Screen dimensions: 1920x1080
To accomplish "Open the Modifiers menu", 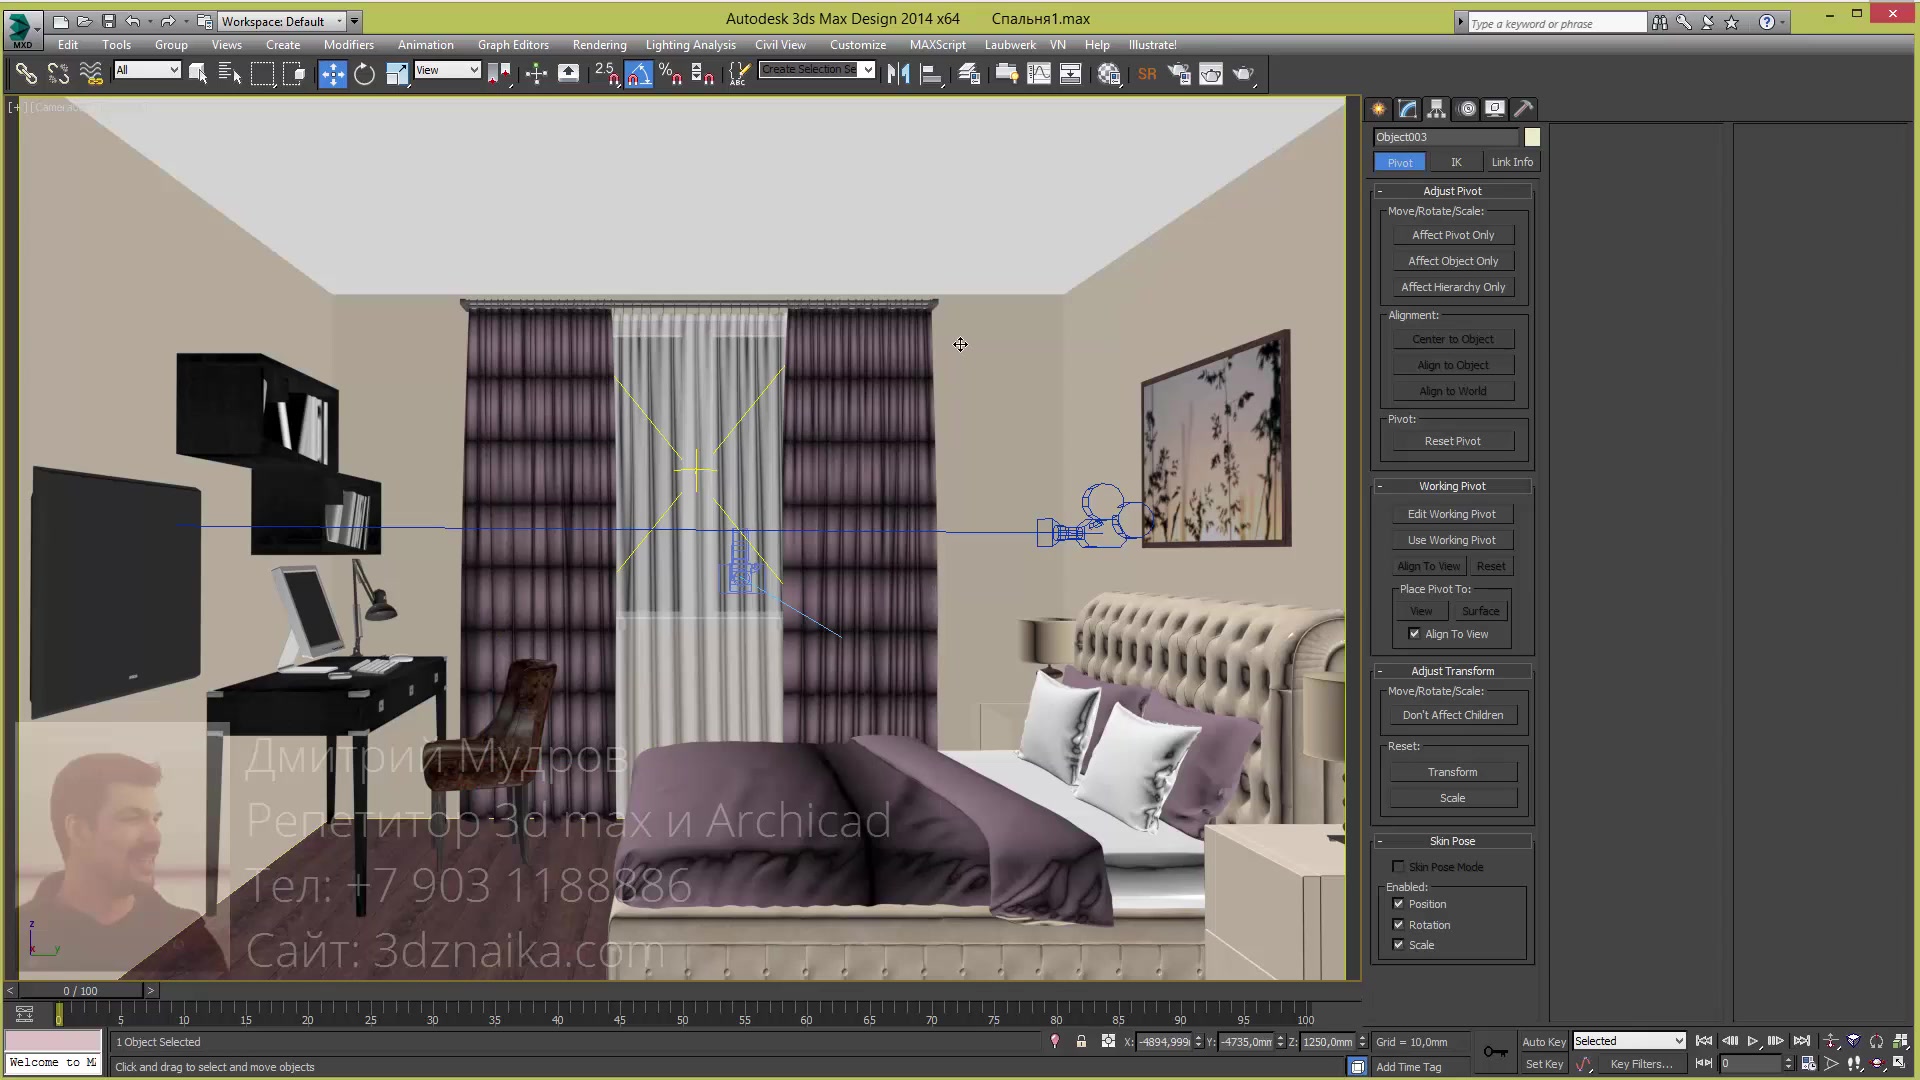I will tap(348, 44).
